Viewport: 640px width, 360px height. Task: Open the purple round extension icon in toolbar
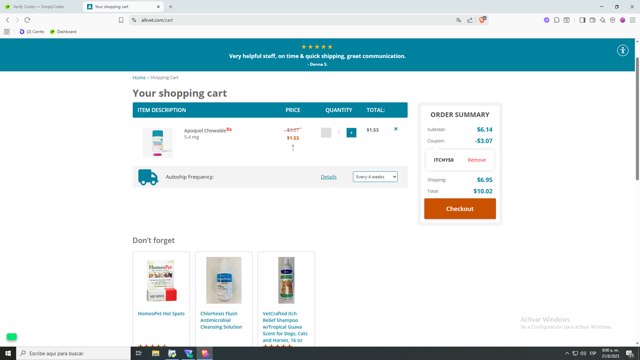coord(546,20)
